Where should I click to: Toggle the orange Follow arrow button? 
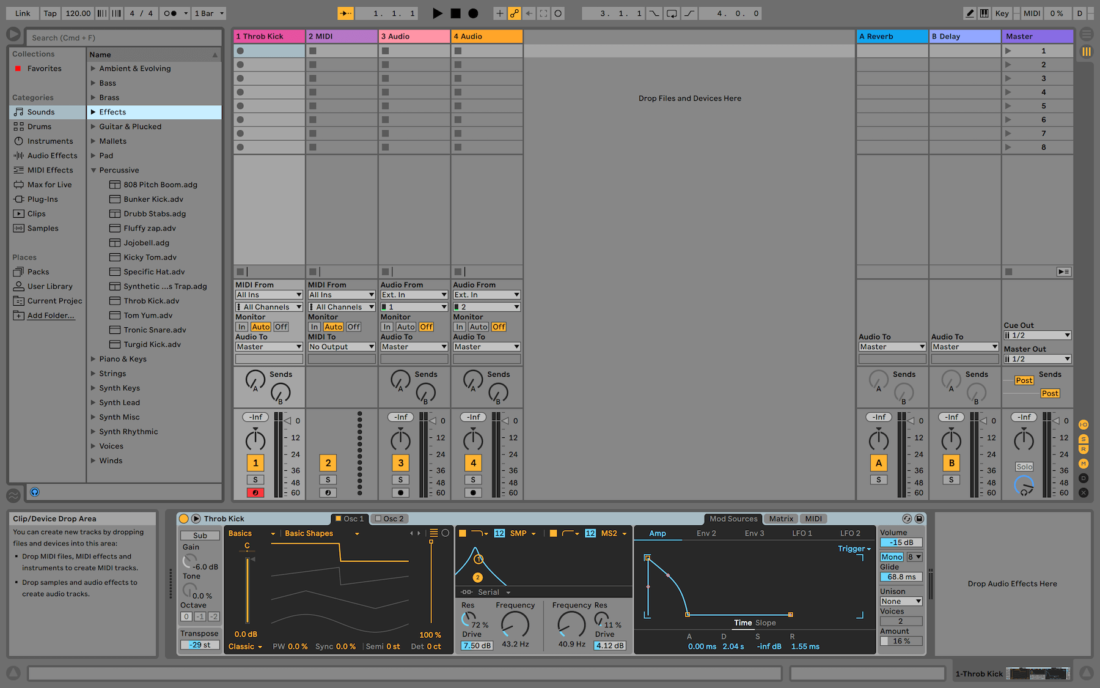[345, 13]
